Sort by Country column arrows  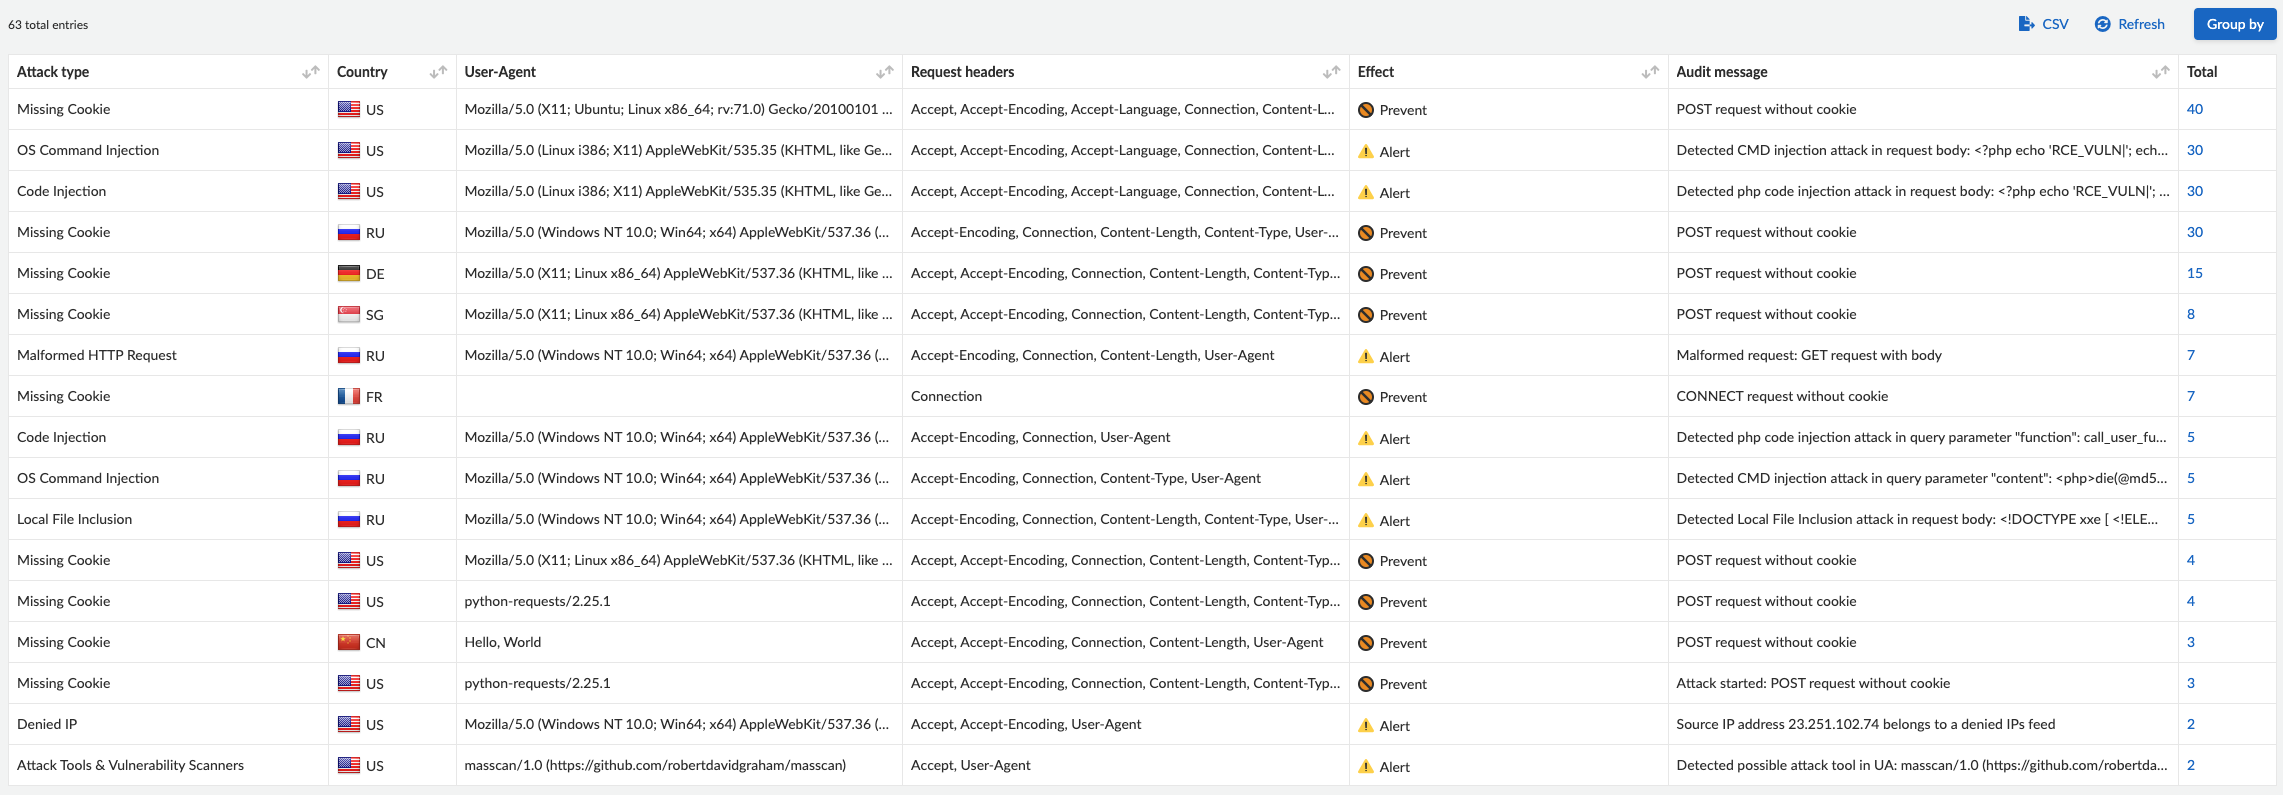point(438,72)
